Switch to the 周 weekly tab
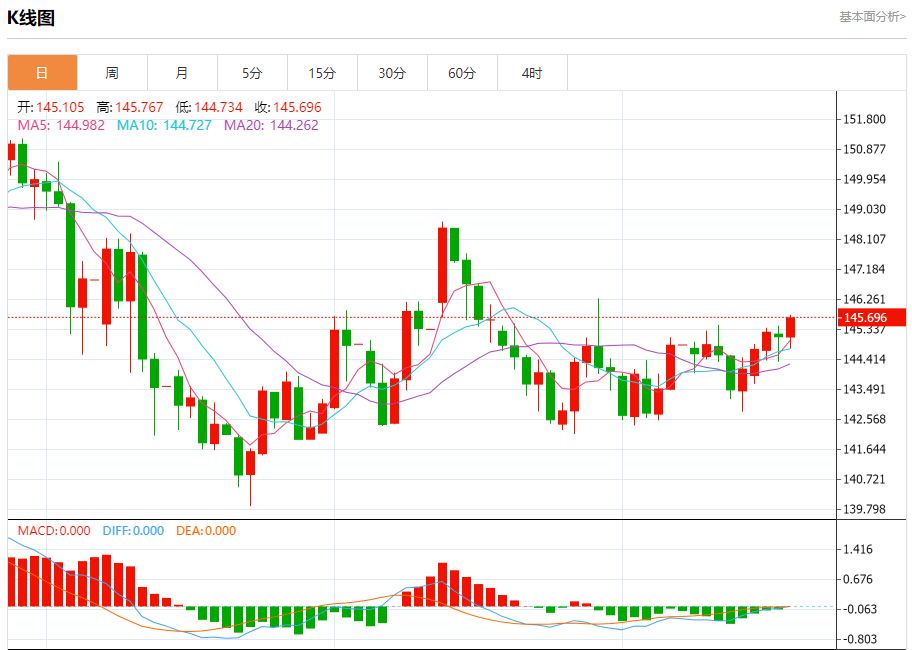 112,73
